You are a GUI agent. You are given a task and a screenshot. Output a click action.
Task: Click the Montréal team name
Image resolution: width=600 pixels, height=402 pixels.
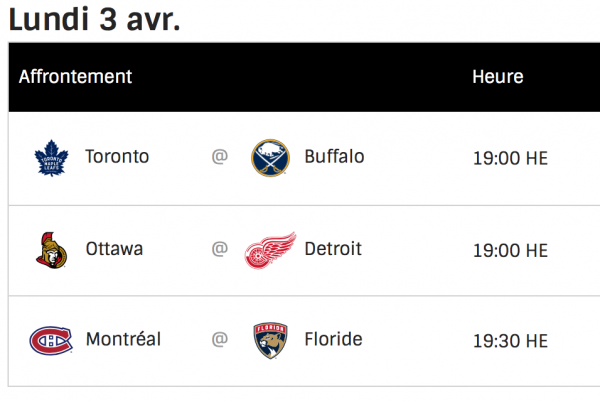click(x=124, y=340)
